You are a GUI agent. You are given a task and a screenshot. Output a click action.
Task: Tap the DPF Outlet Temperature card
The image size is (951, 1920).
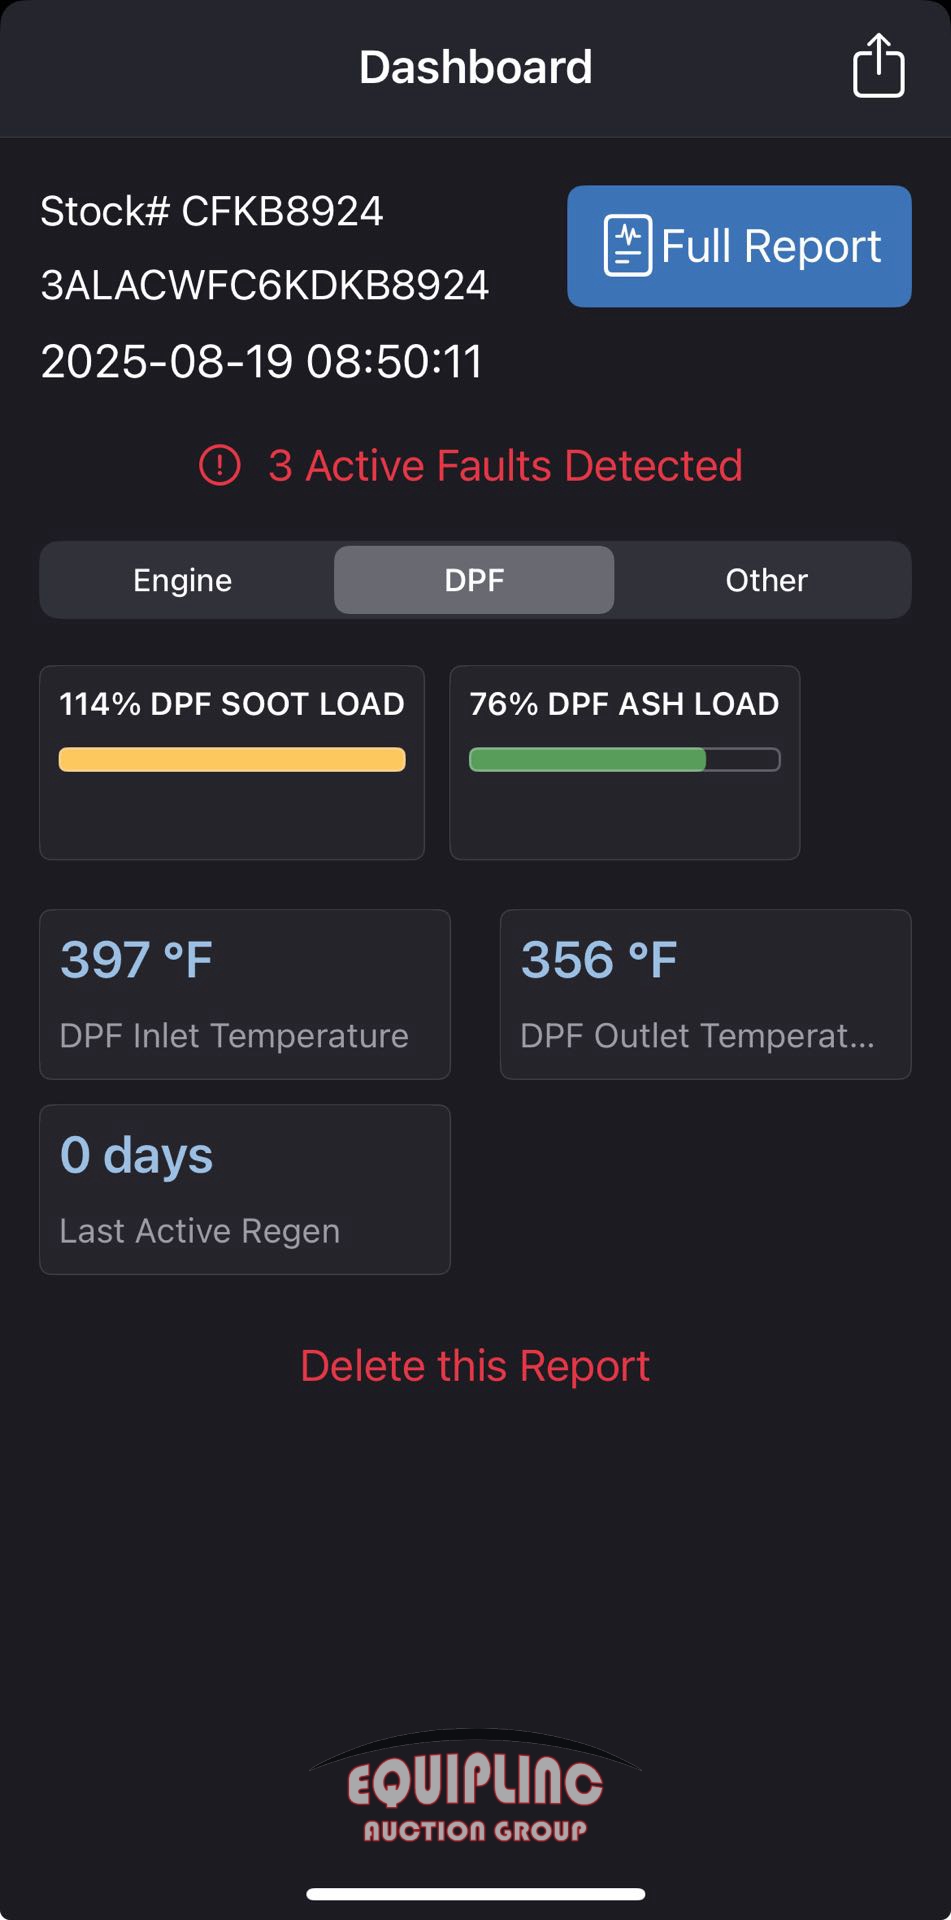tap(706, 995)
